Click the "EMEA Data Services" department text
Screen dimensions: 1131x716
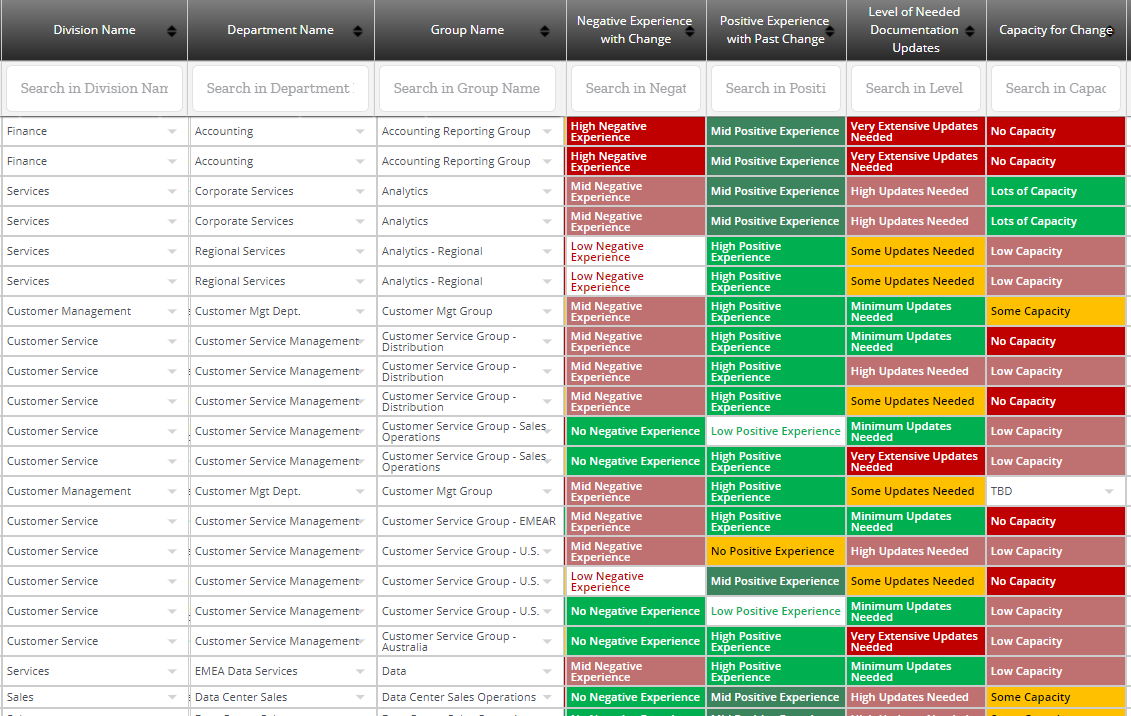coord(246,671)
